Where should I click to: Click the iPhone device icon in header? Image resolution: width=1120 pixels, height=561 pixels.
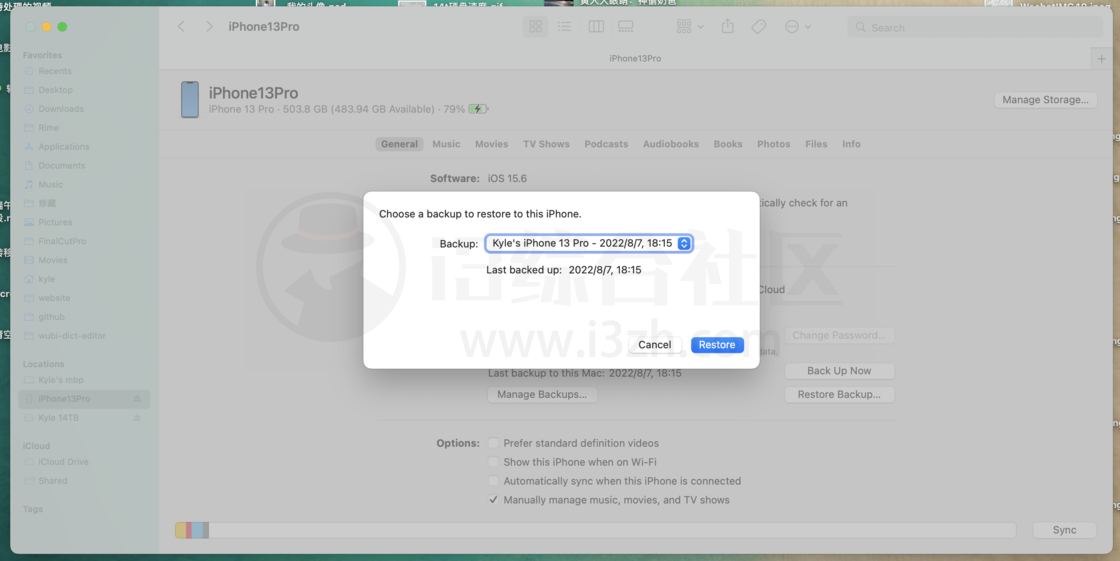(189, 99)
